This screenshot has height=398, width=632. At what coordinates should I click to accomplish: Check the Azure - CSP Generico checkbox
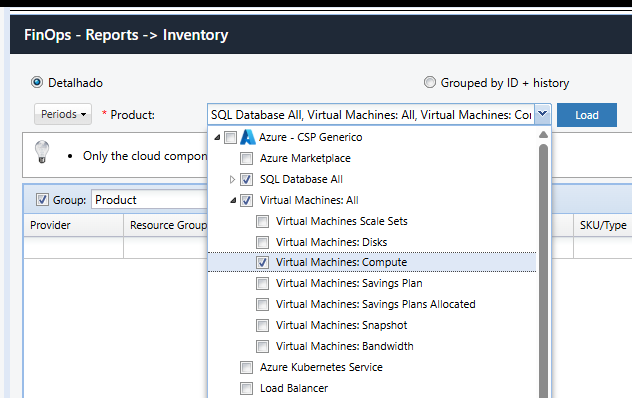point(230,138)
